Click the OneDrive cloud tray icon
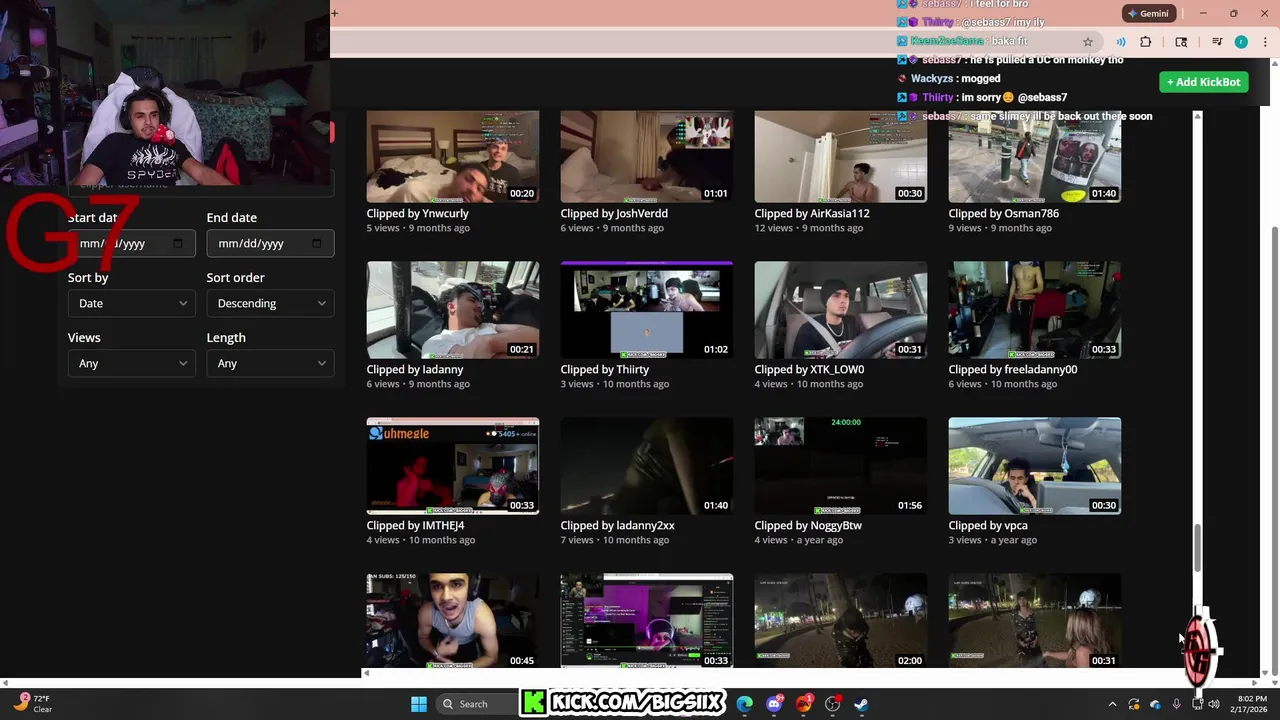The width and height of the screenshot is (1280, 720). (x=1155, y=704)
